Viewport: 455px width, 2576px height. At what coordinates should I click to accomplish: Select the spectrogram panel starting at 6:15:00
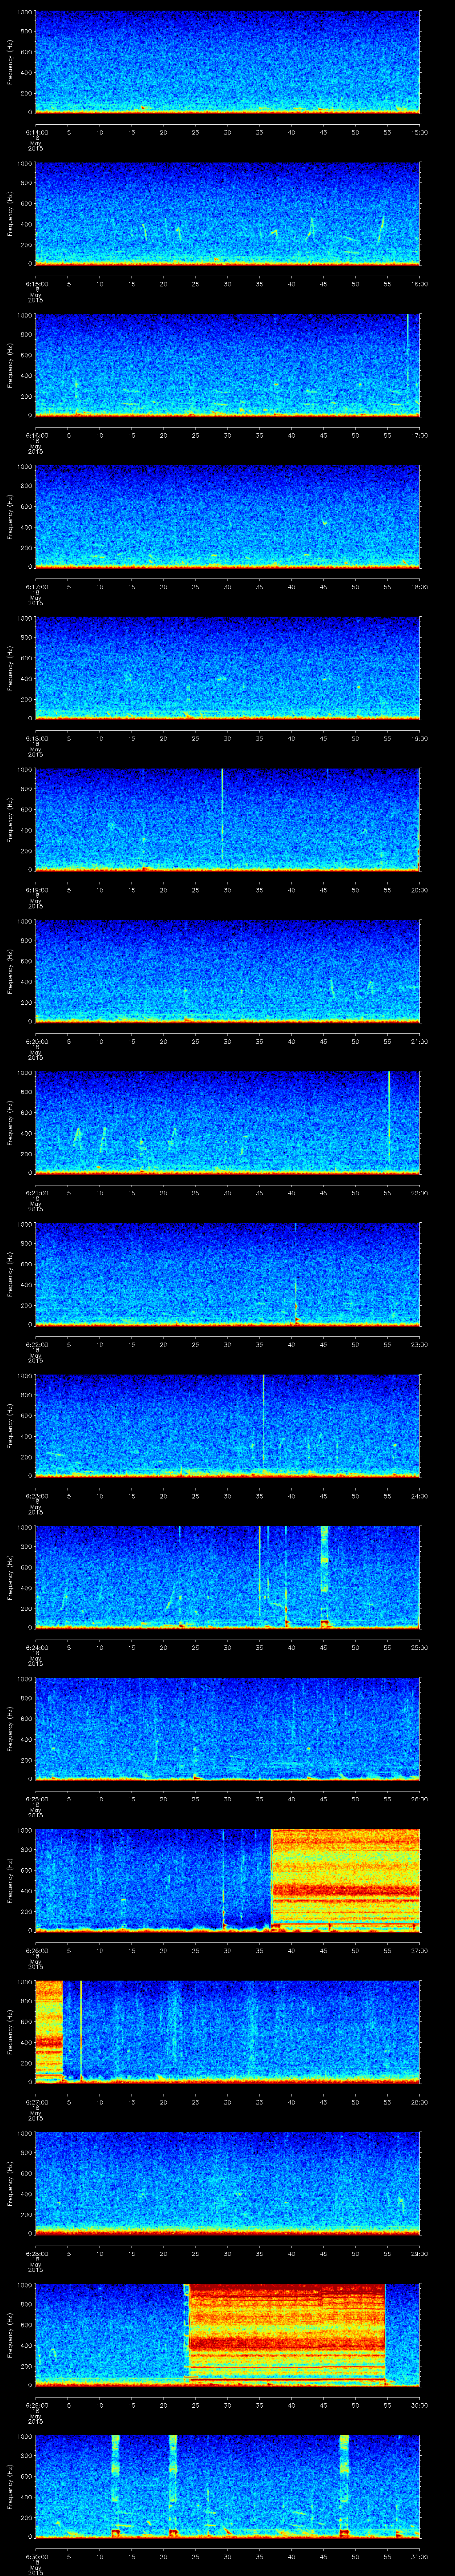[227, 213]
